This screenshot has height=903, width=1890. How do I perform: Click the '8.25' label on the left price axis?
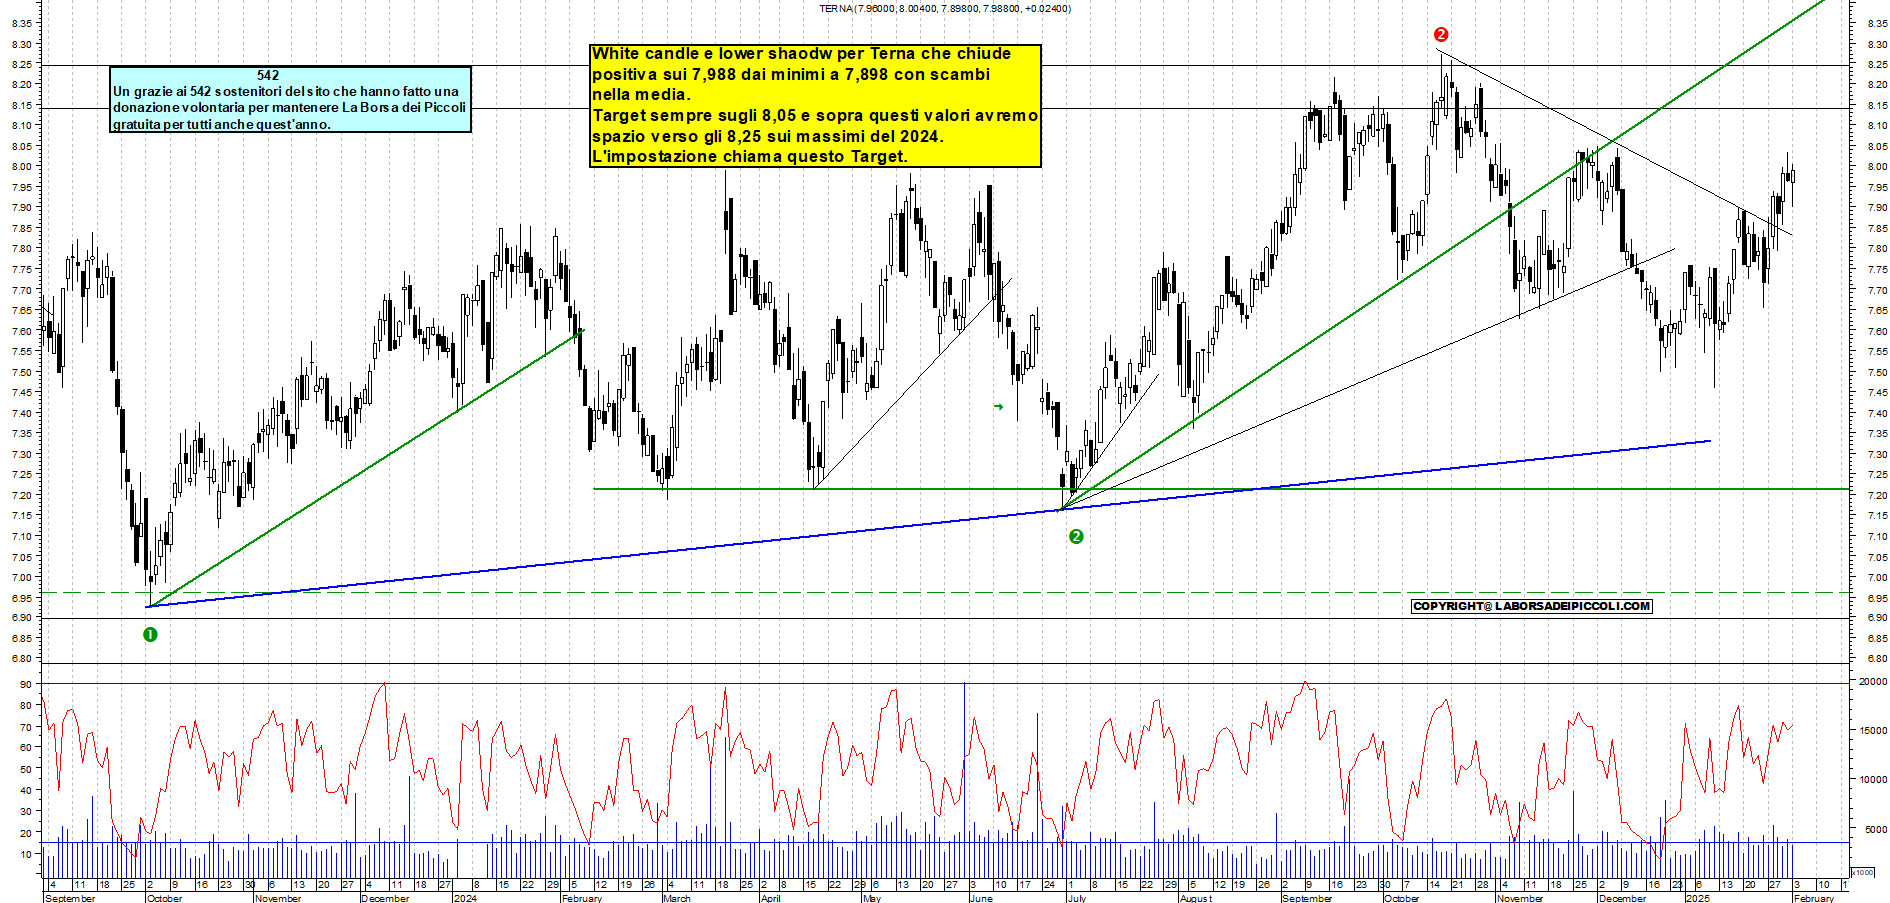point(23,64)
